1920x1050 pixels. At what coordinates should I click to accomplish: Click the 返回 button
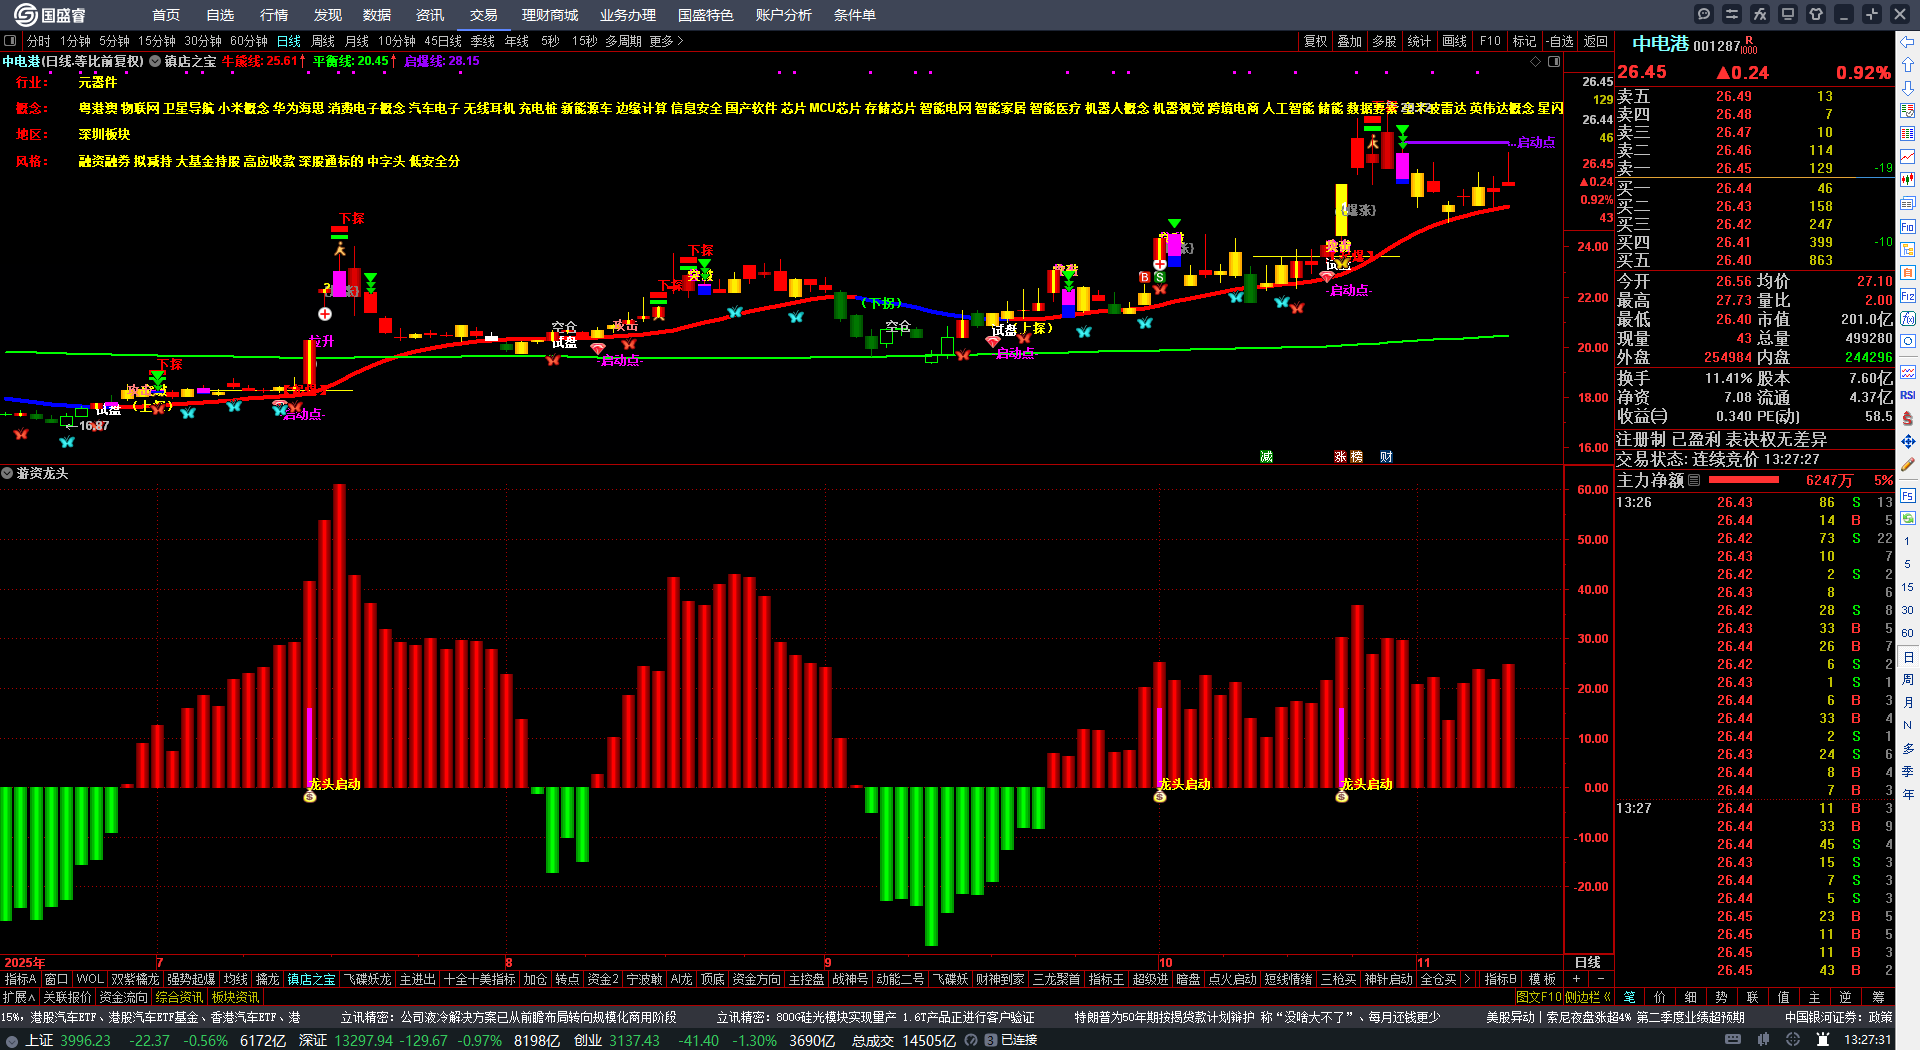tap(1596, 41)
